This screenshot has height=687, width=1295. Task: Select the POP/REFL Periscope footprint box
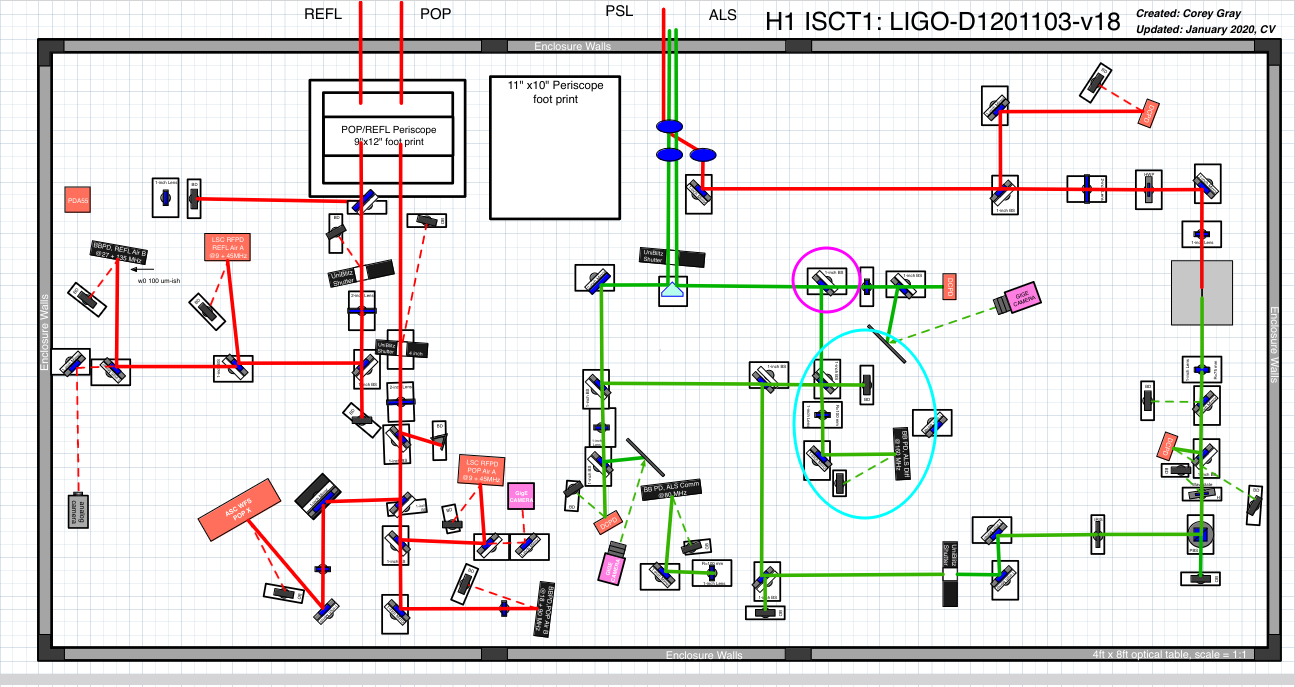point(387,137)
